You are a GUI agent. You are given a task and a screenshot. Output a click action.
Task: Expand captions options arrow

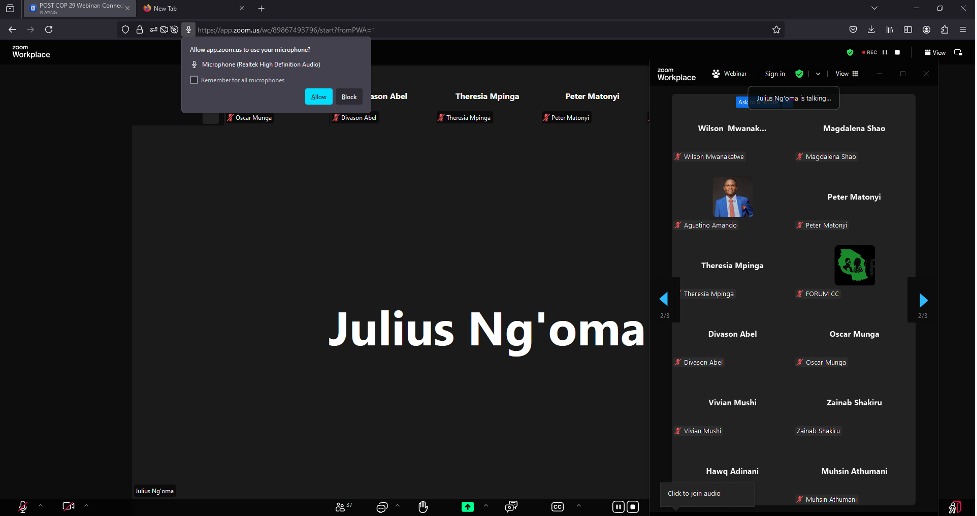click(578, 505)
